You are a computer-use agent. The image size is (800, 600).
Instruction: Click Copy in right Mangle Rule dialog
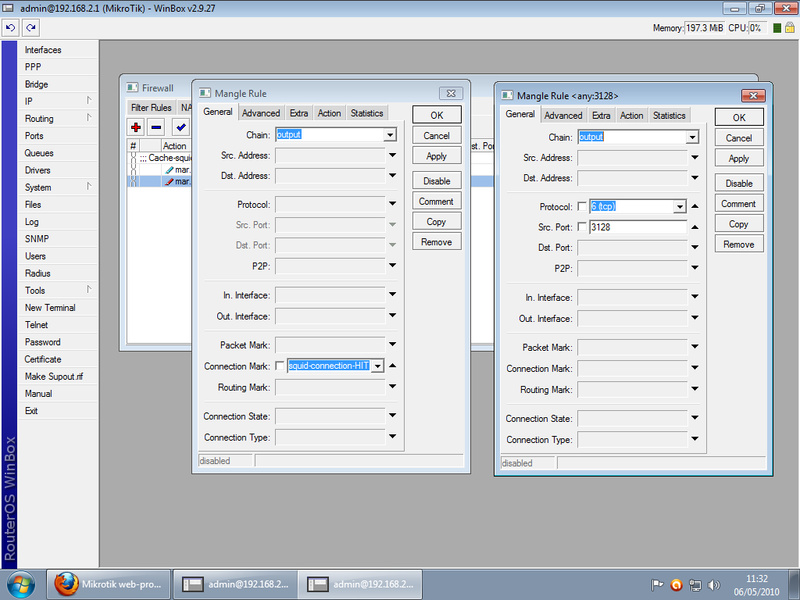coord(739,224)
